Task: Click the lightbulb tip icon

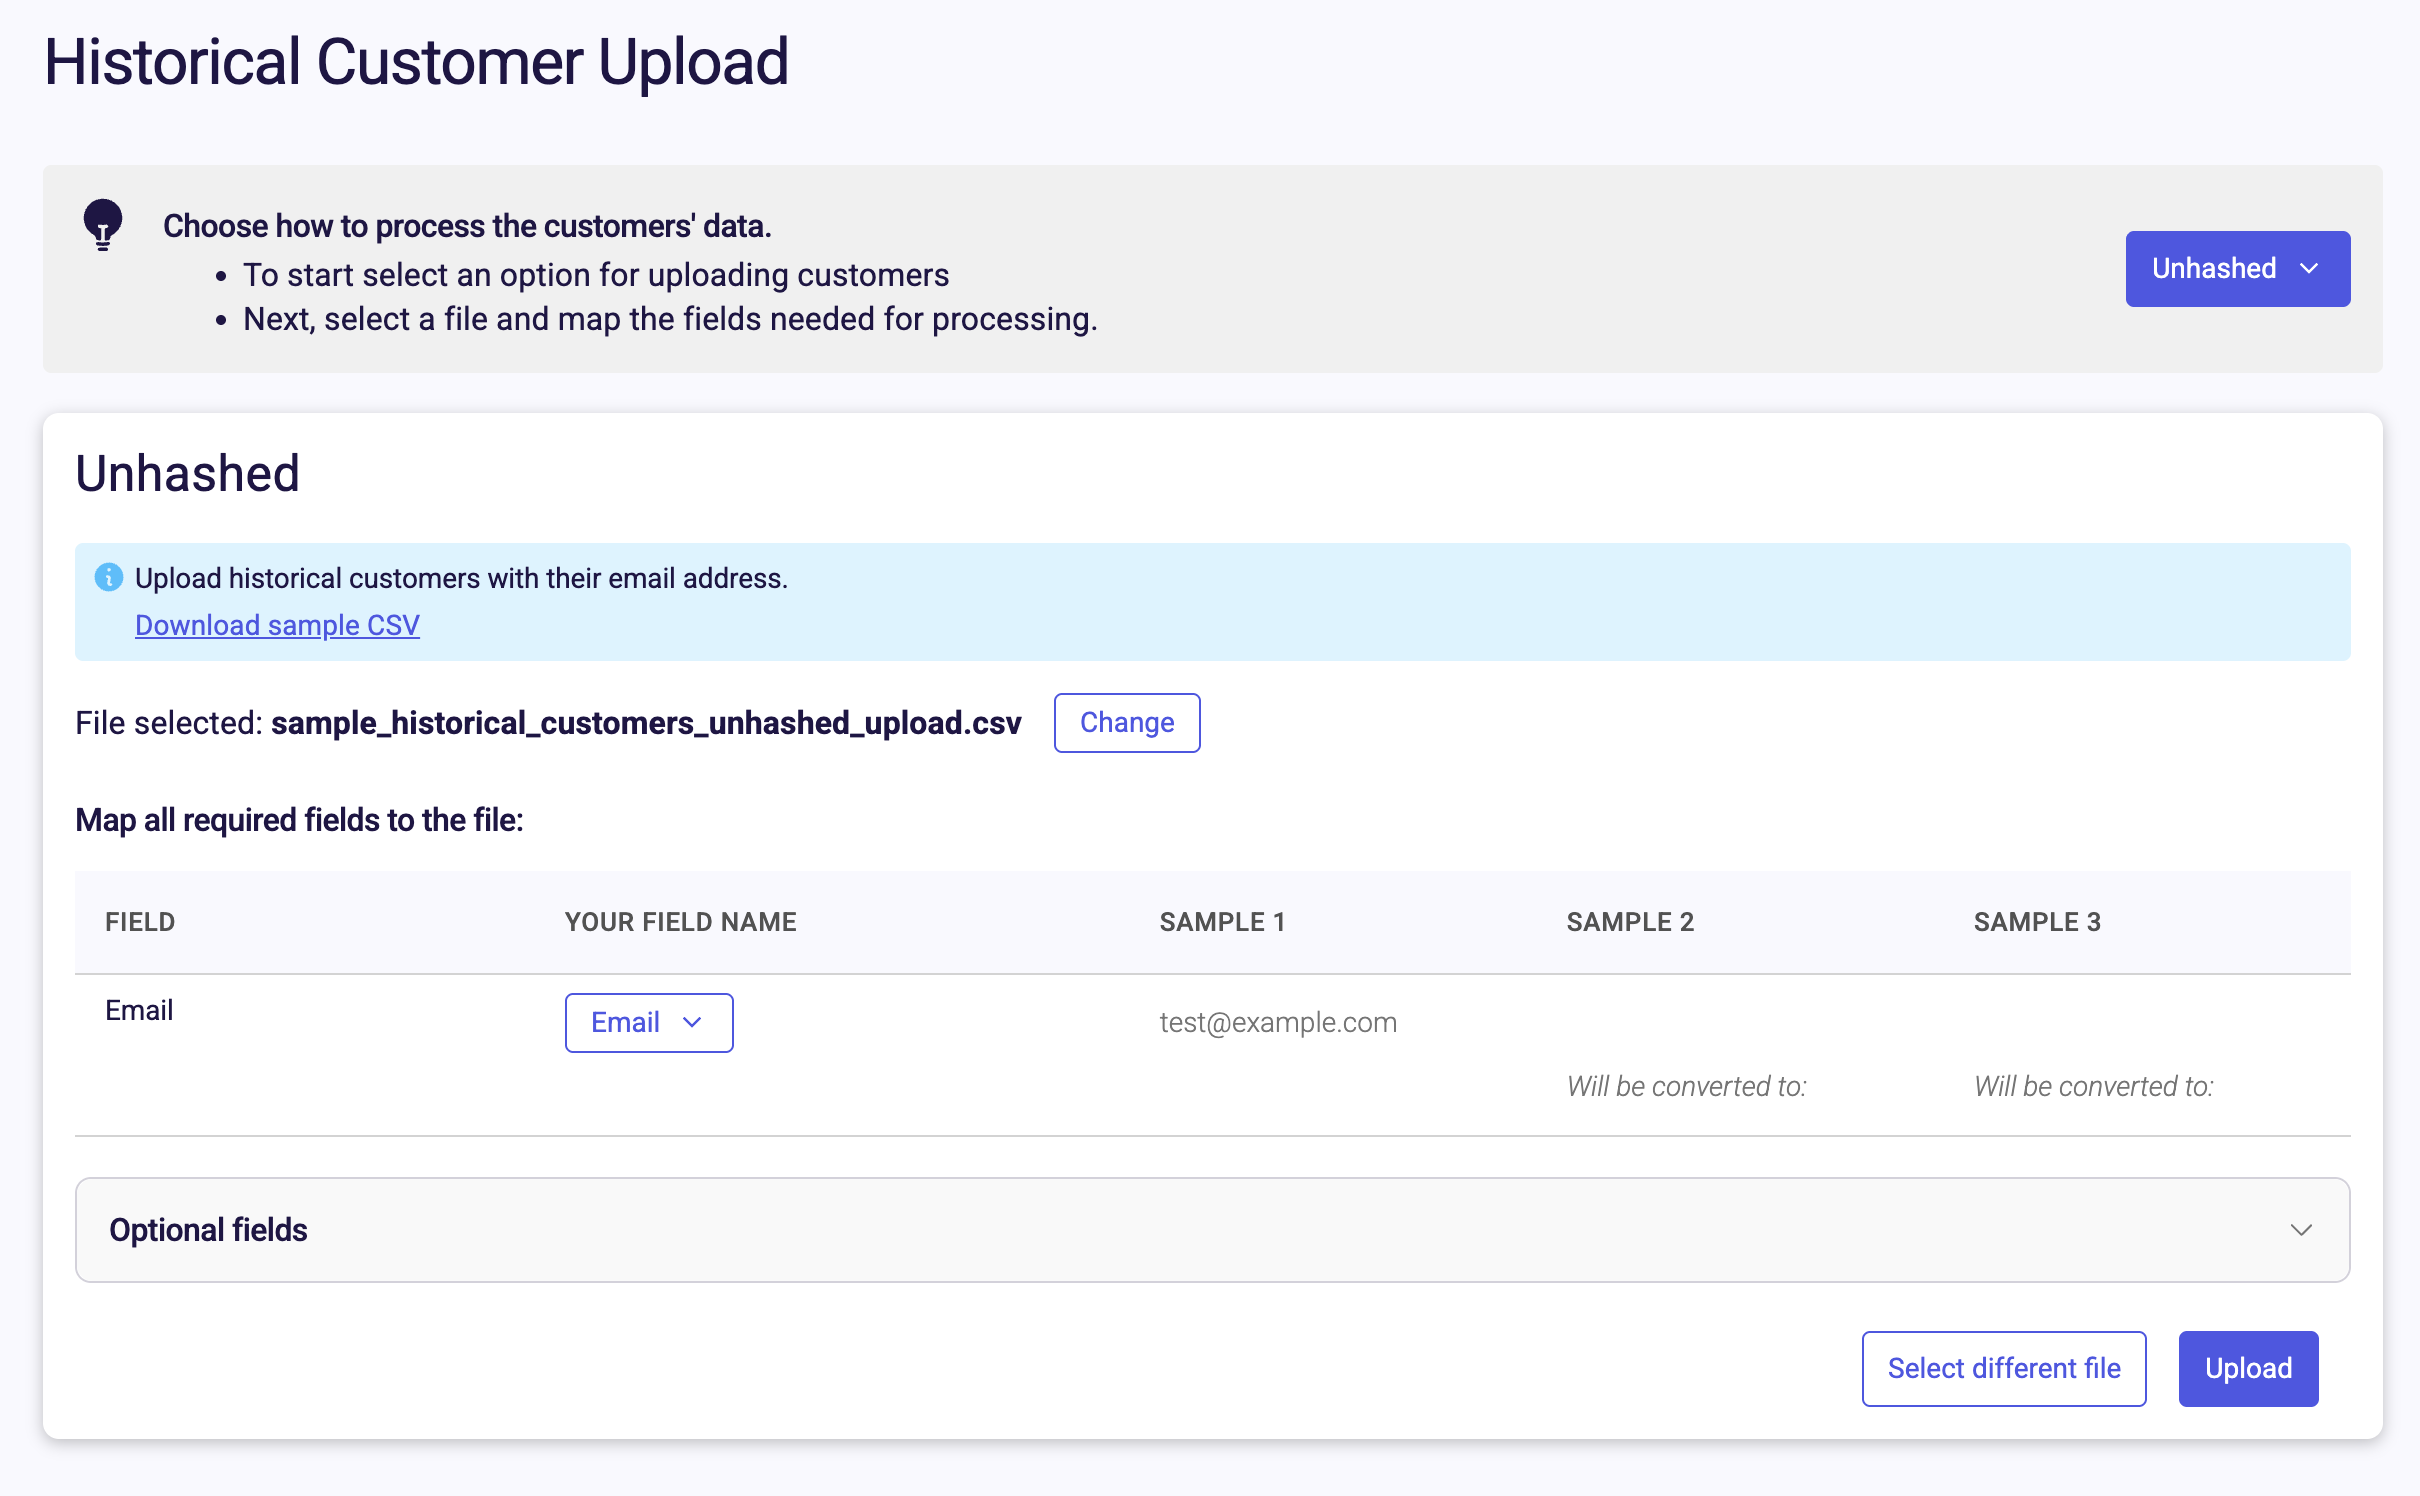Action: 102,224
